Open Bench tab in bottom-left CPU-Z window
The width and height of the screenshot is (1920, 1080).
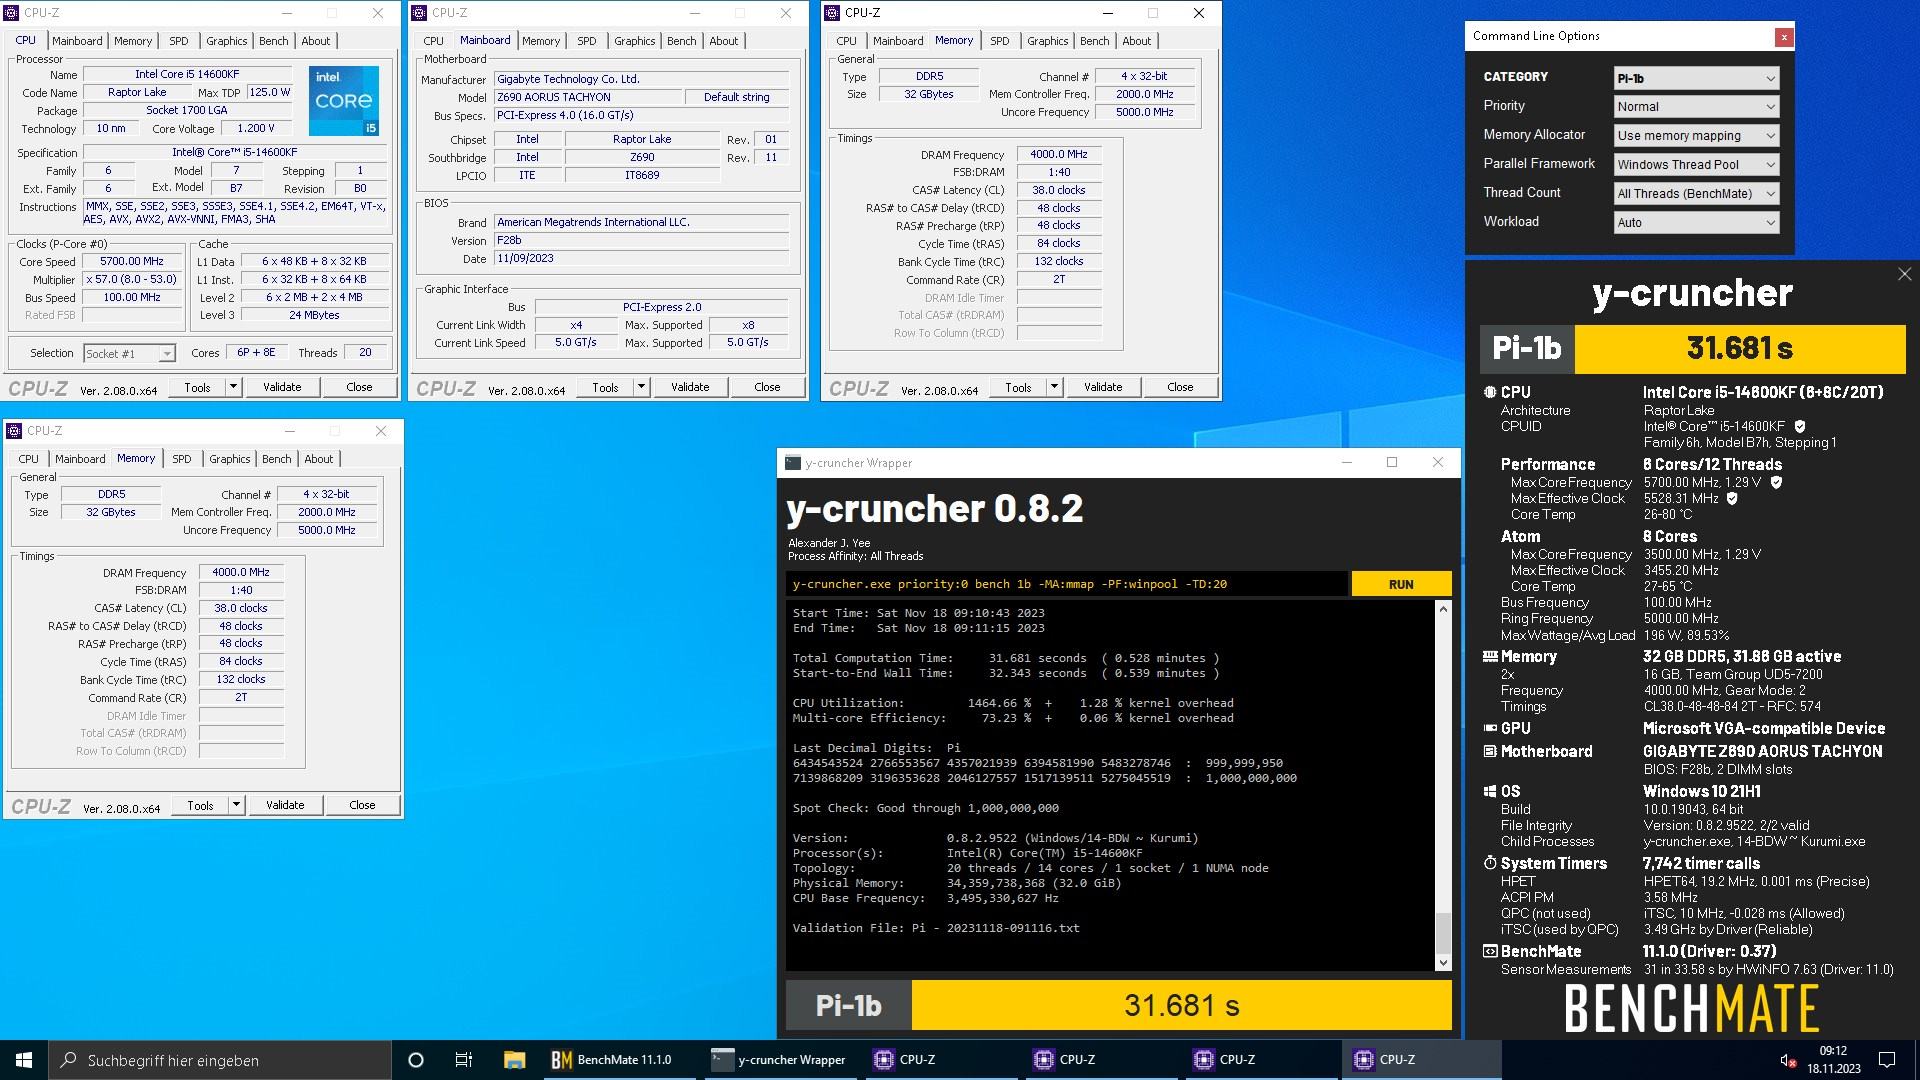(x=277, y=459)
